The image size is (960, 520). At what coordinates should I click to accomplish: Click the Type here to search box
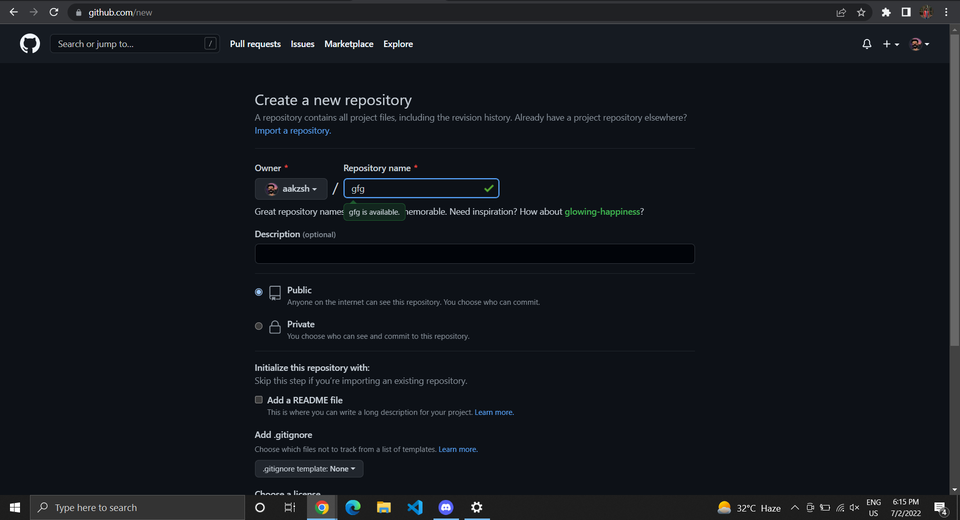pyautogui.click(x=137, y=507)
